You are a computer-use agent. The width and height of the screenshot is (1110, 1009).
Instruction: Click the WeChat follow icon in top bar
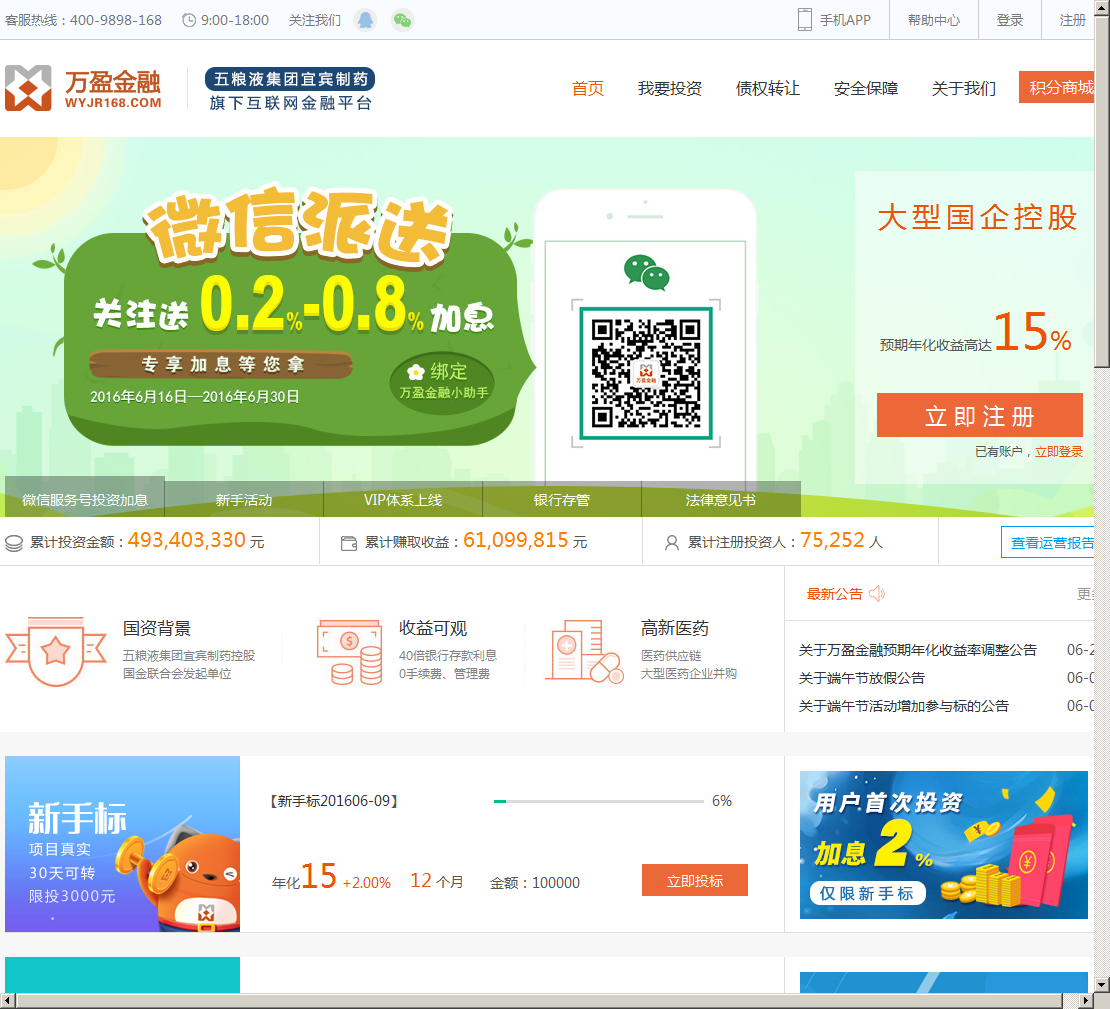[402, 20]
